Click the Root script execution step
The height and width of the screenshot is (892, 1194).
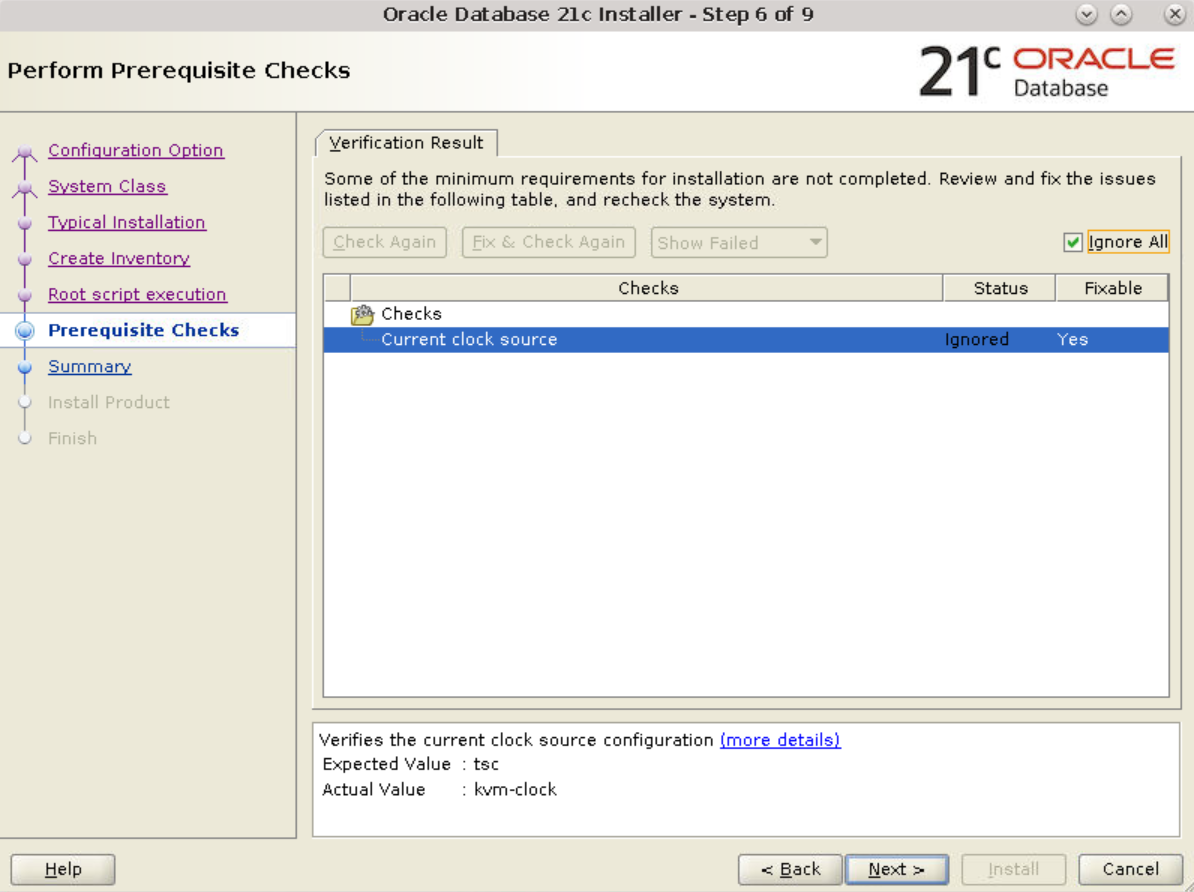(x=137, y=295)
